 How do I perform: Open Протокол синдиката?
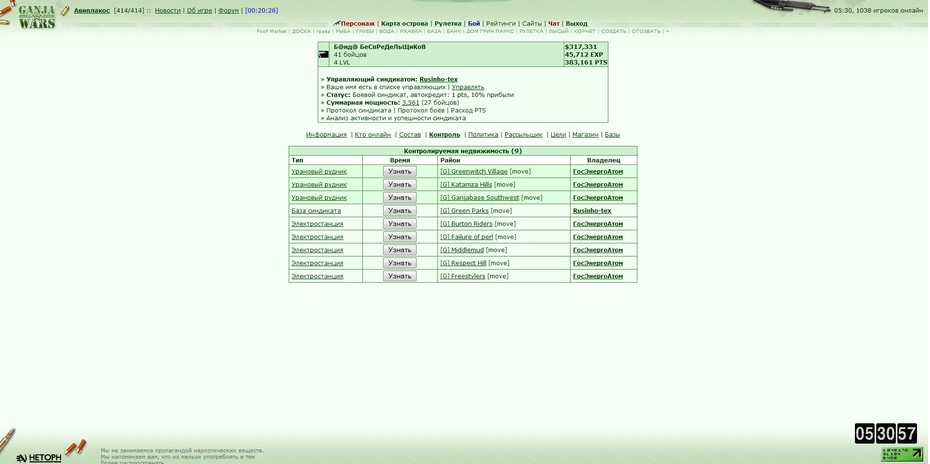358,110
